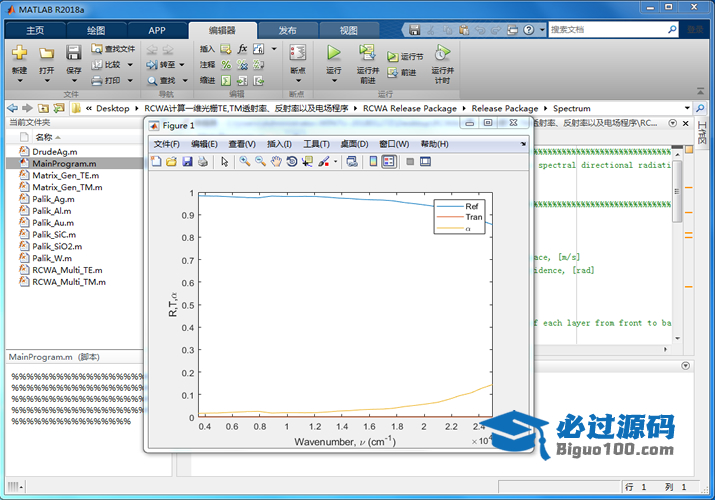
Task: Open the brush color dropdown arrow
Action: [336, 161]
